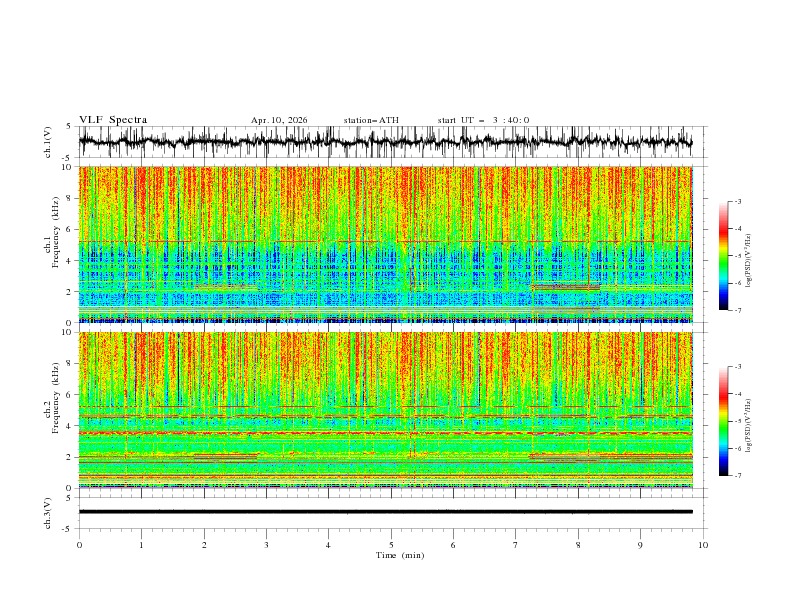Viewport: 792px width, 612px height.
Task: Click the ch.1 'Frequency (kHz)' axis label
Action: [56, 232]
